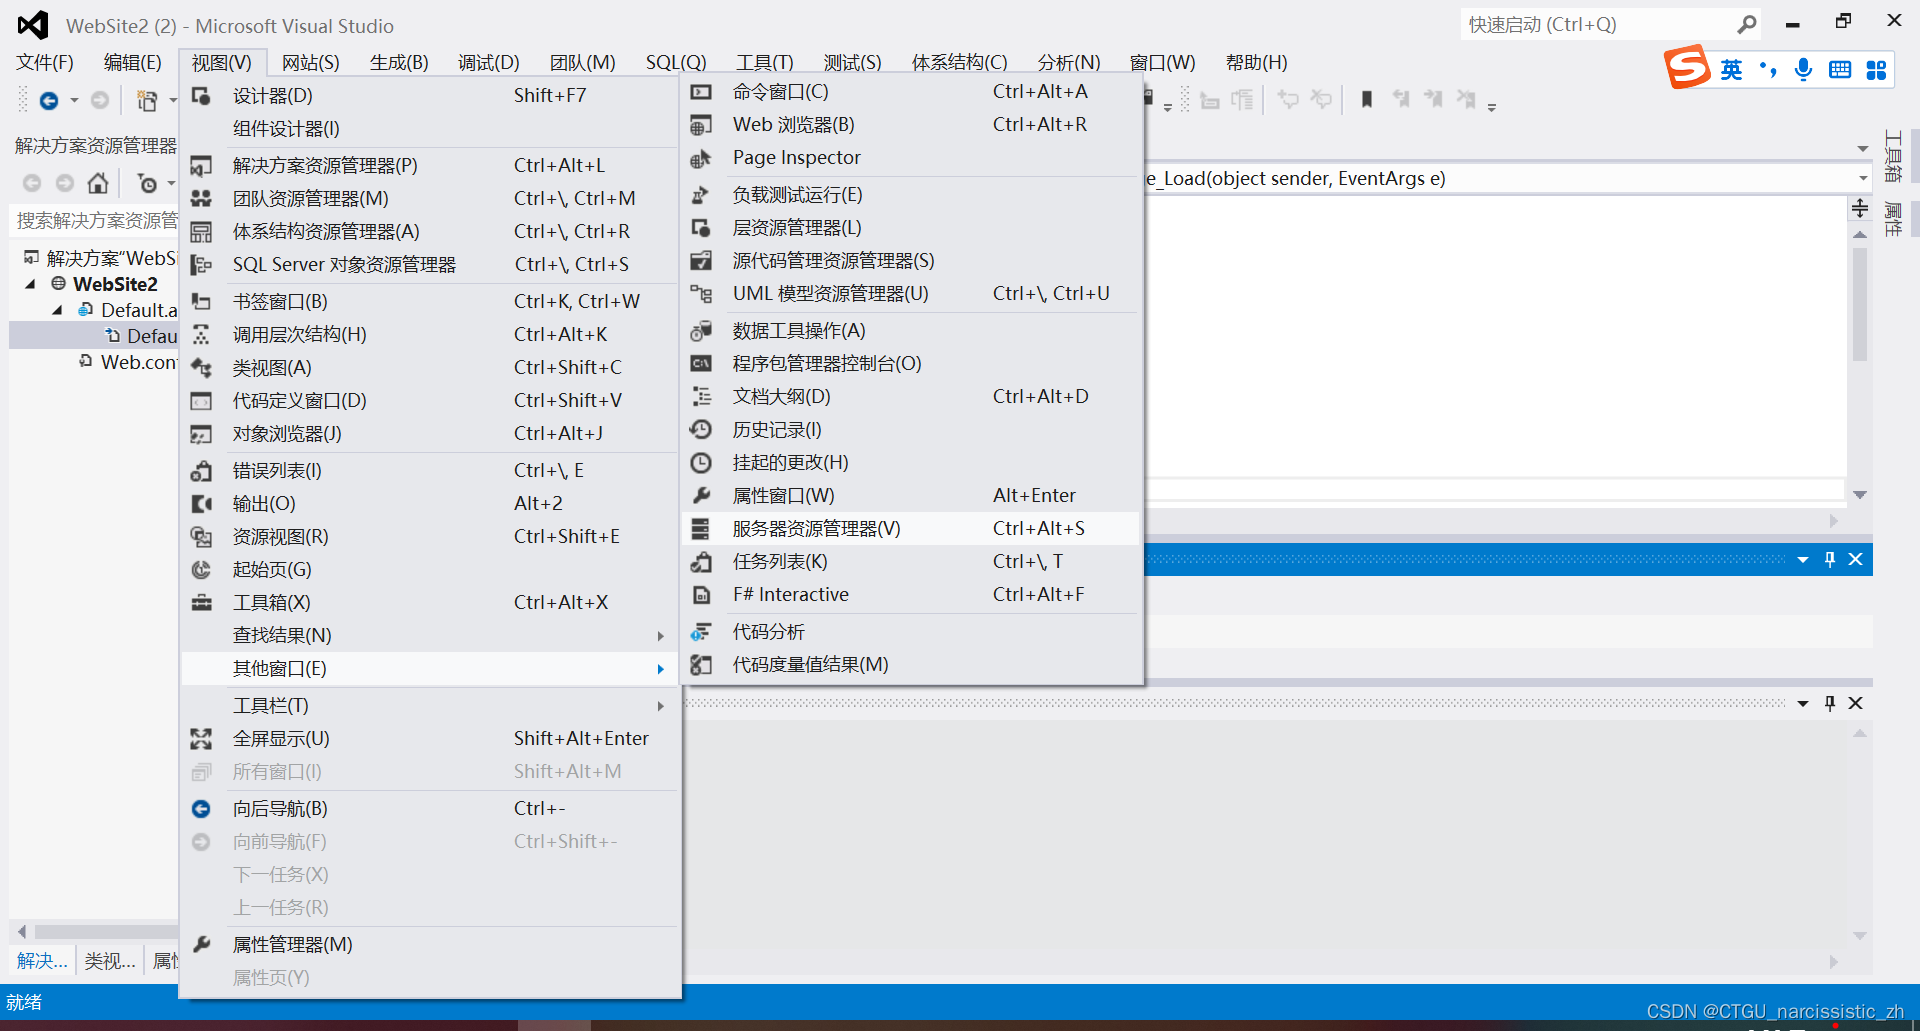Screen dimensions: 1920x1031
Task: Click the Solution Explorer horizontal scrollbar left arrow
Action: [22, 932]
